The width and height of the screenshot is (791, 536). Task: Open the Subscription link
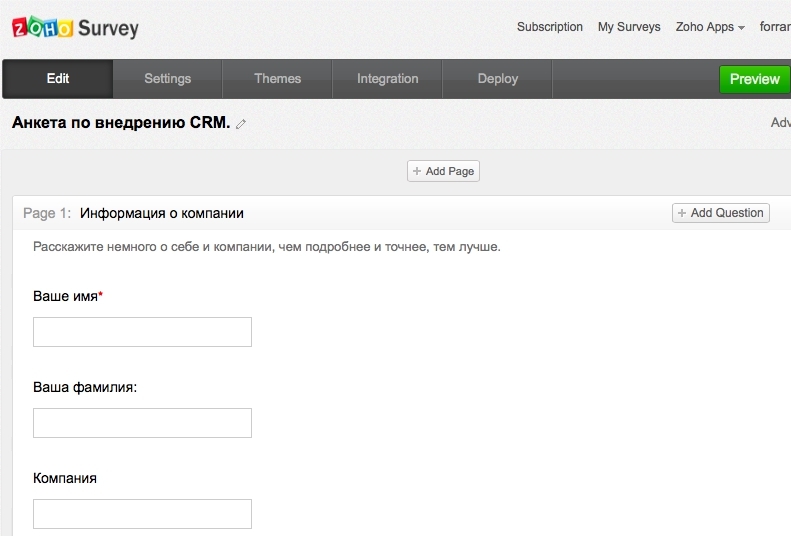tap(549, 27)
